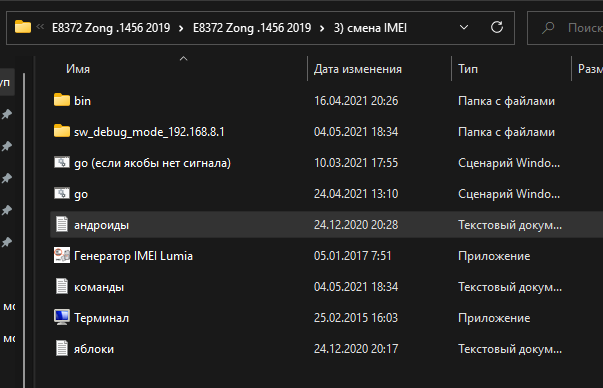Sort by Дата изменения column header
The height and width of the screenshot is (388, 603).
coord(358,69)
